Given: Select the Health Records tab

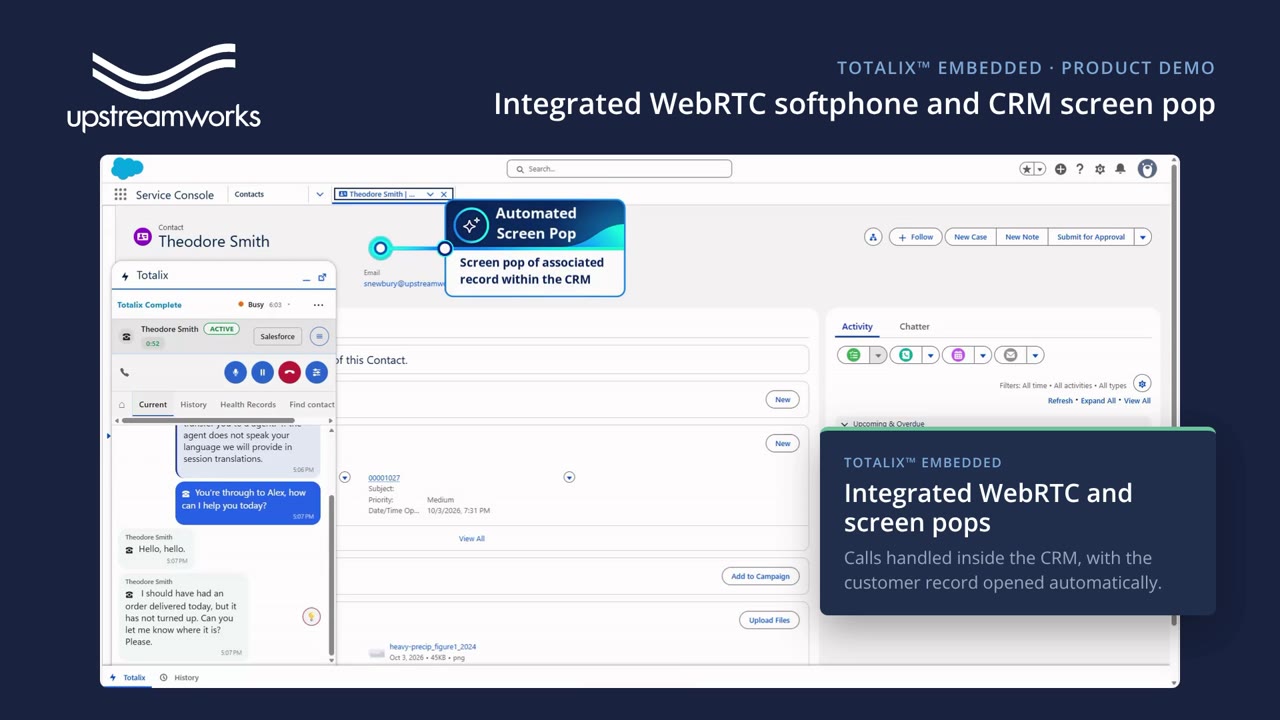Looking at the screenshot, I should [248, 405].
